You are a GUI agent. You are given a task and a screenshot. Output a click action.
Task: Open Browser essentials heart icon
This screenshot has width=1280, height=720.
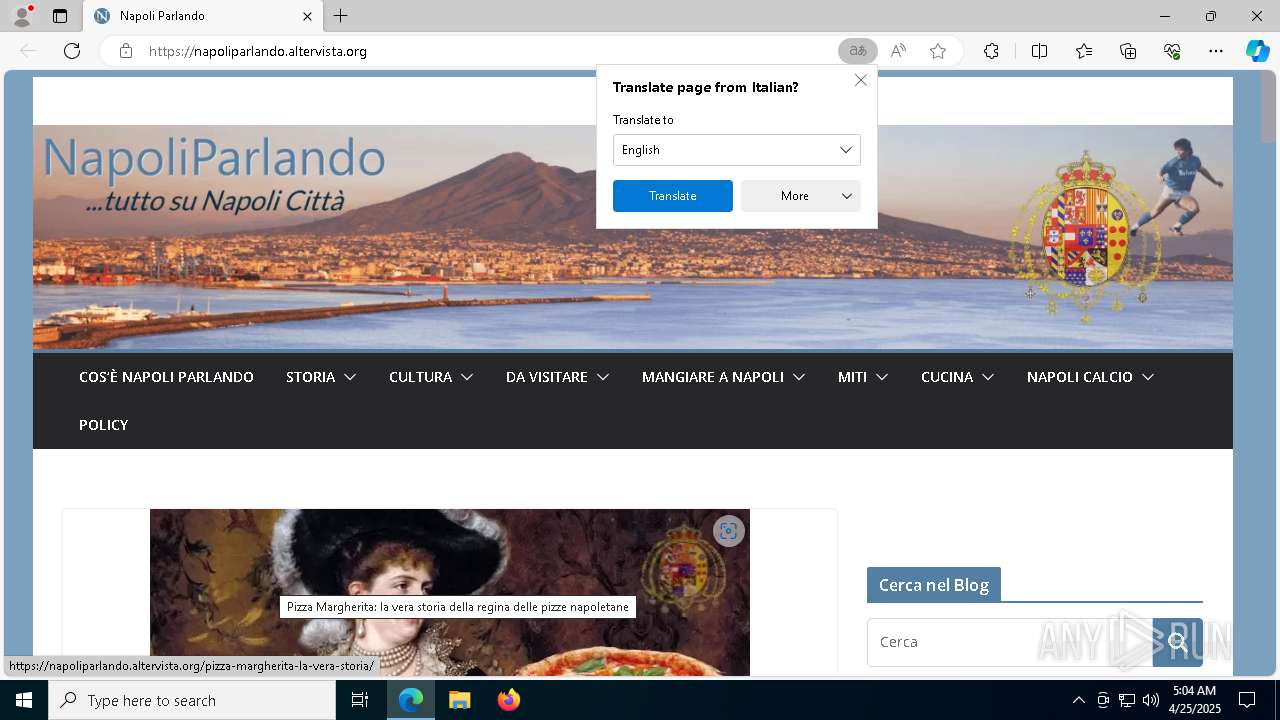pyautogui.click(x=1172, y=51)
